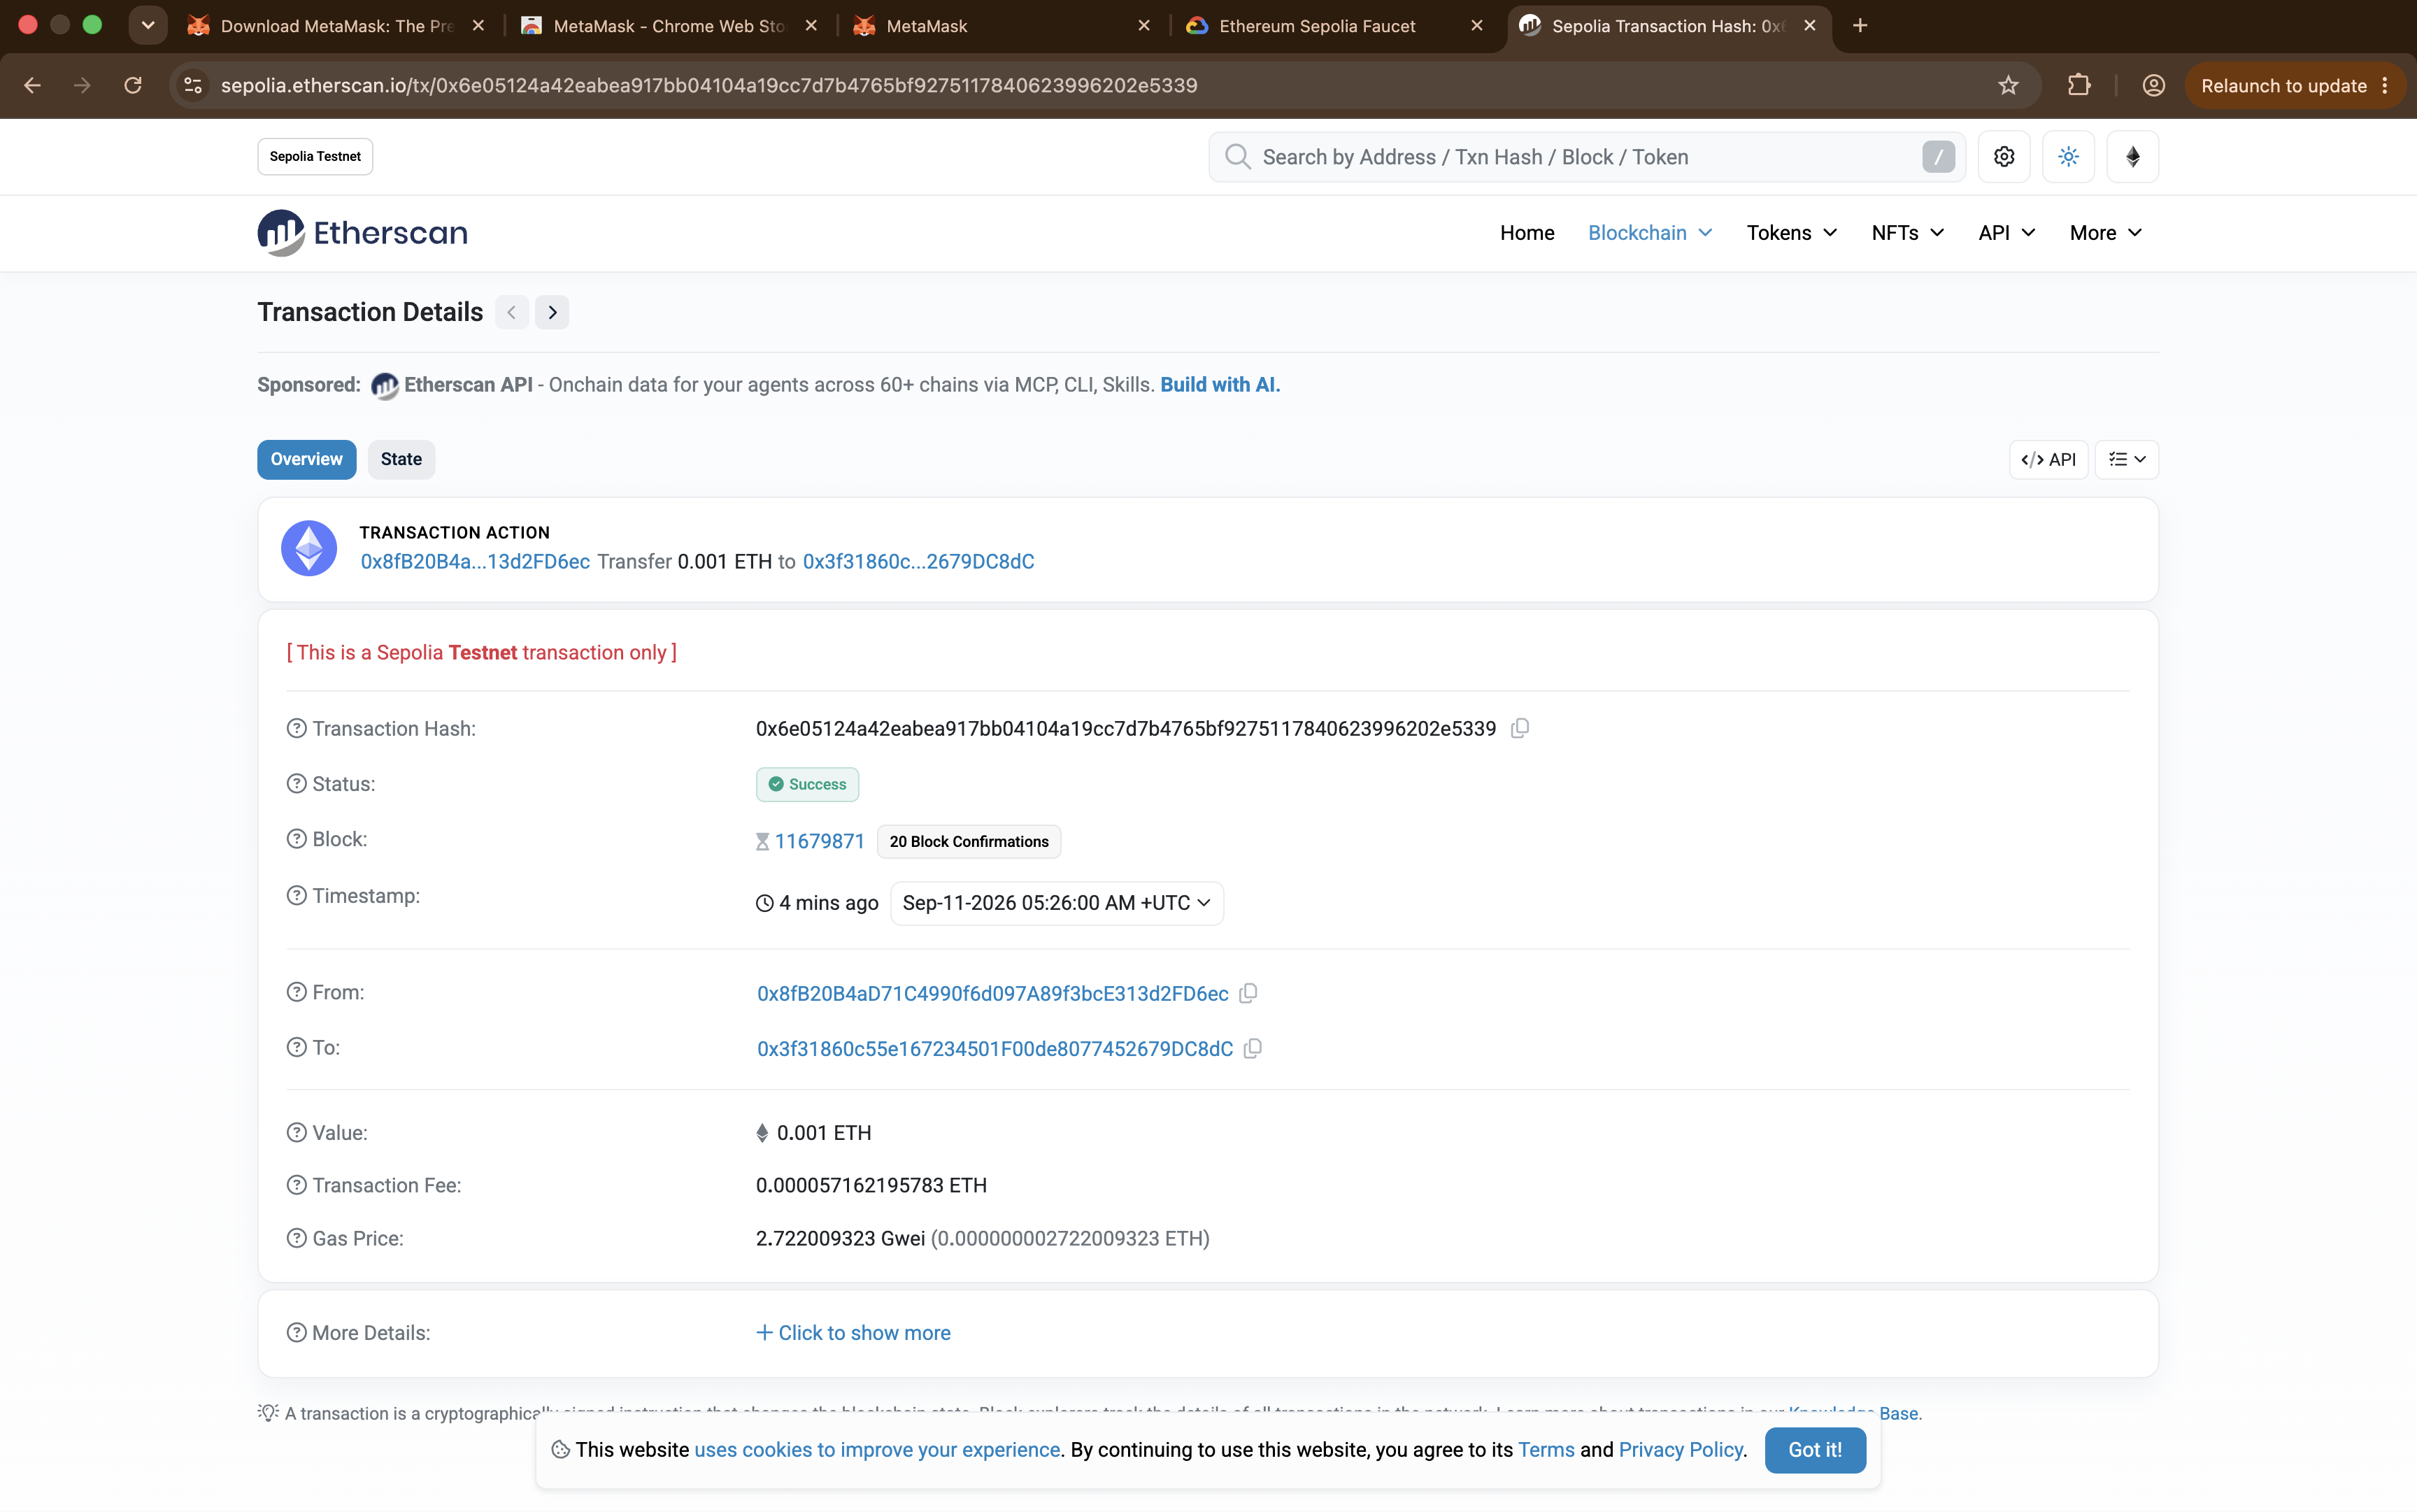Open site settings gear icon
The width and height of the screenshot is (2417, 1512).
(x=2004, y=157)
